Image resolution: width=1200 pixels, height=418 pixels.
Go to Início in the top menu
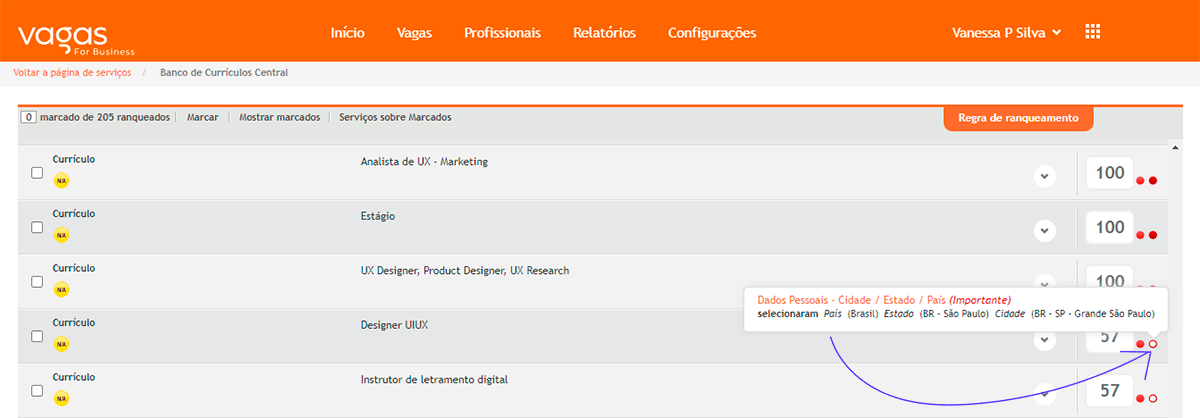click(347, 33)
